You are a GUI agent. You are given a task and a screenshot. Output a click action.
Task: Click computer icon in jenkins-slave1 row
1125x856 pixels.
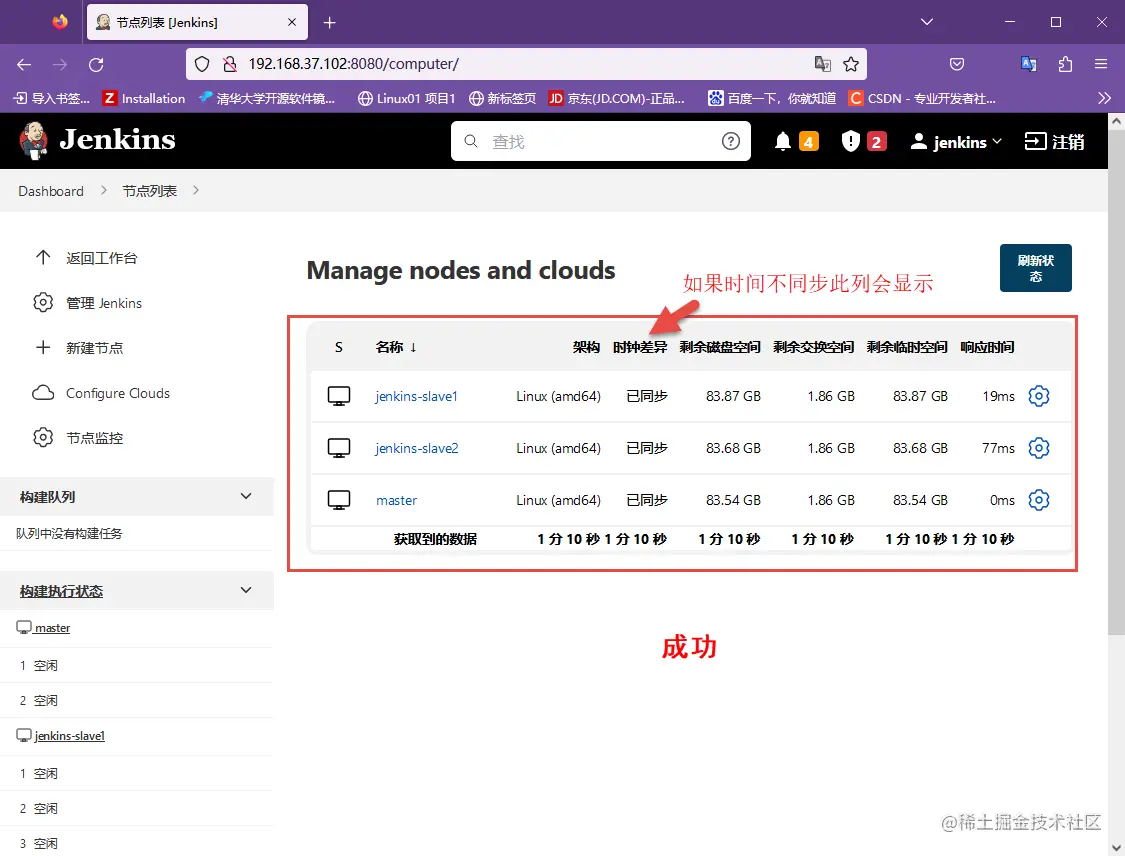click(x=339, y=396)
